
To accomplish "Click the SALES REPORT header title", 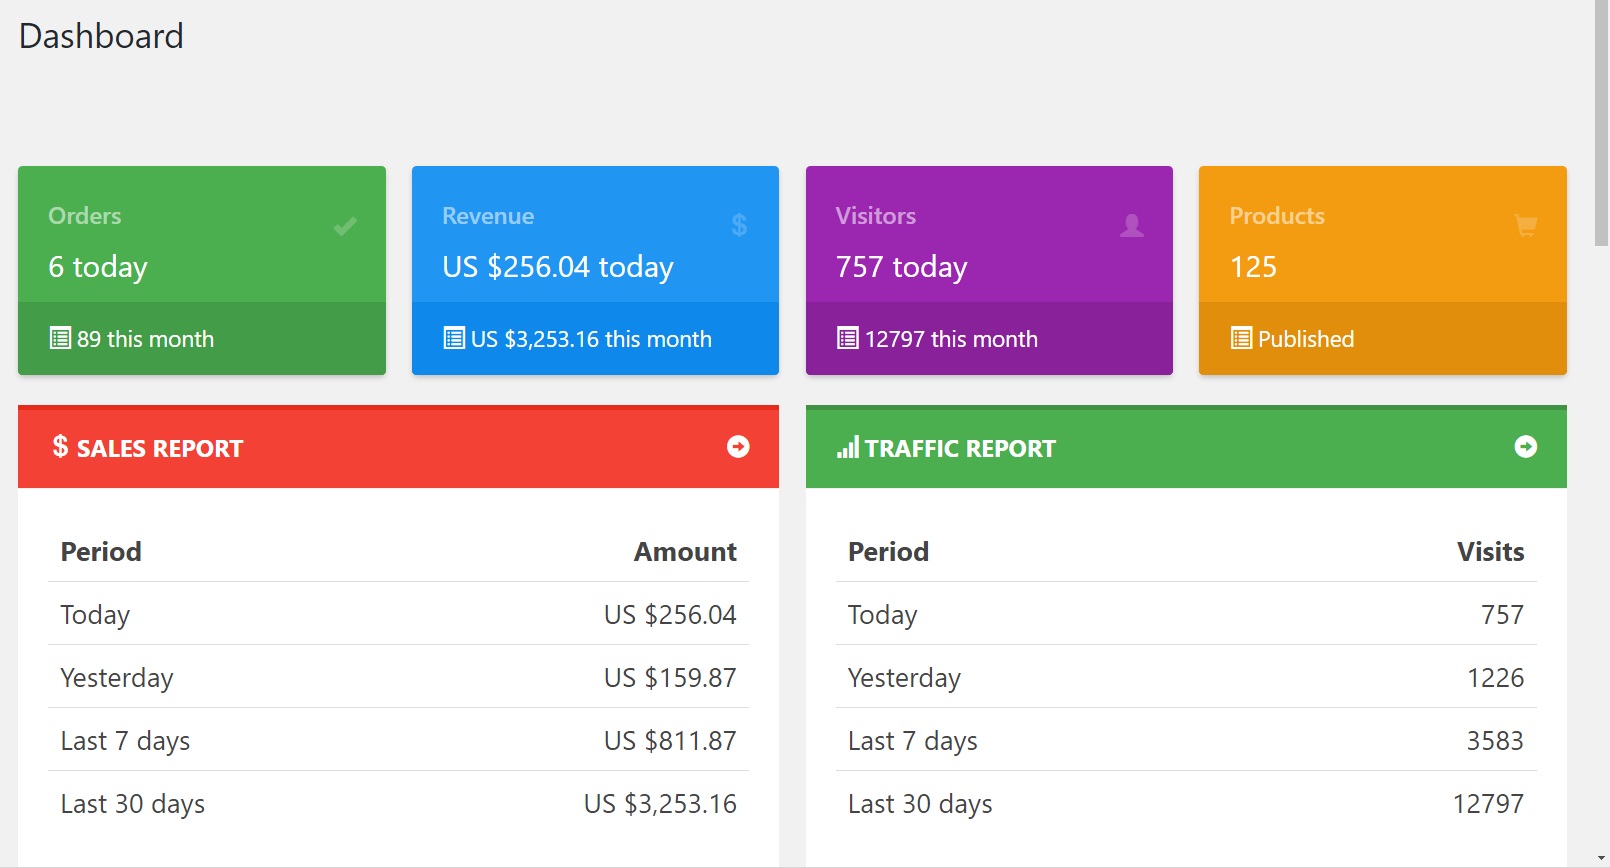I will [x=160, y=449].
